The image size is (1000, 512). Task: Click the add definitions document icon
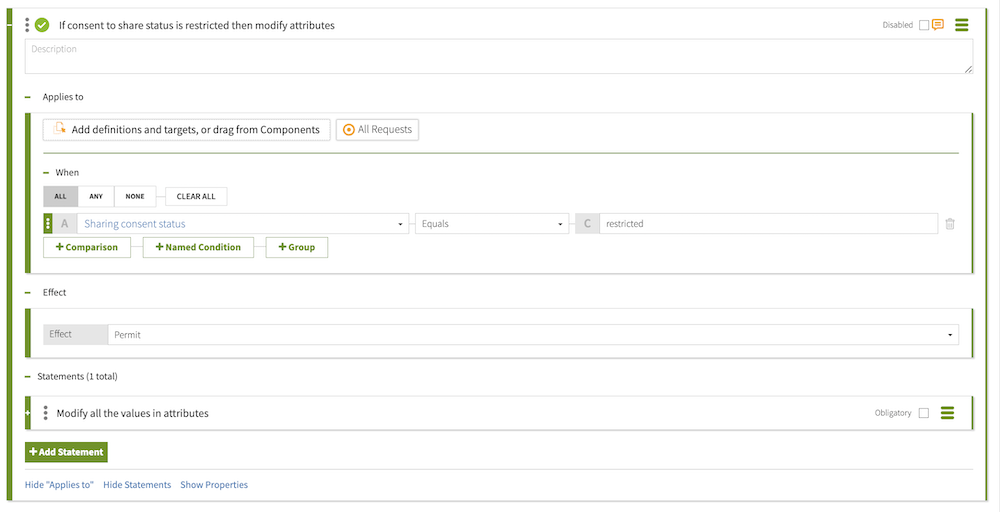(59, 129)
